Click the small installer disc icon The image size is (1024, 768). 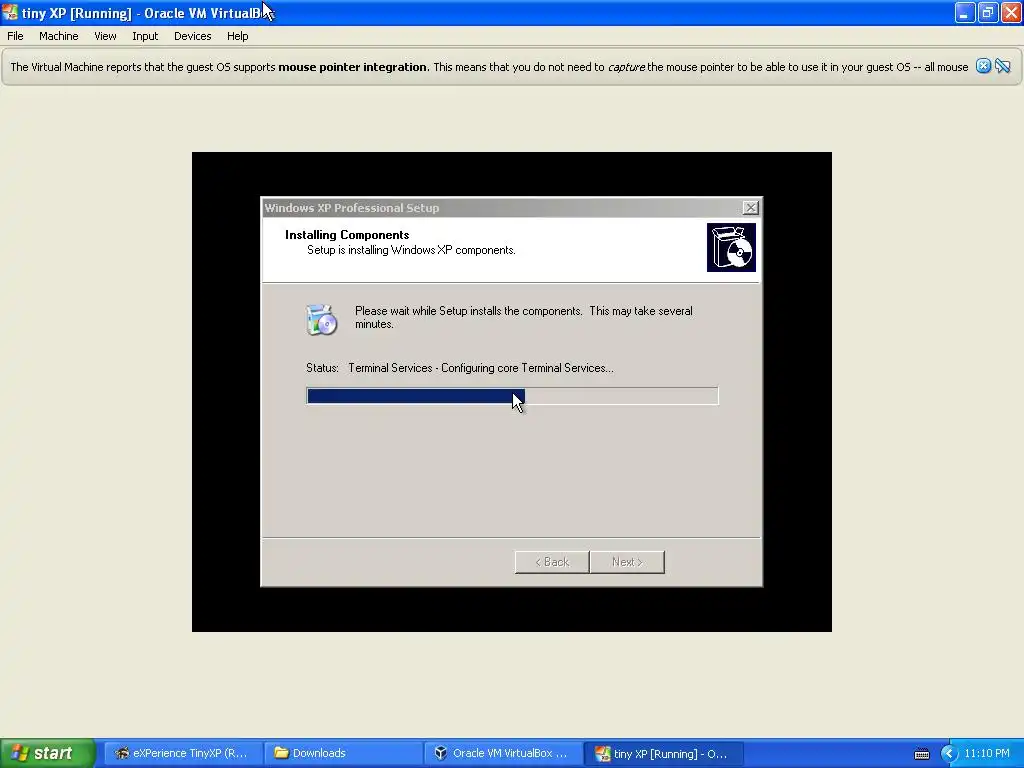click(321, 320)
